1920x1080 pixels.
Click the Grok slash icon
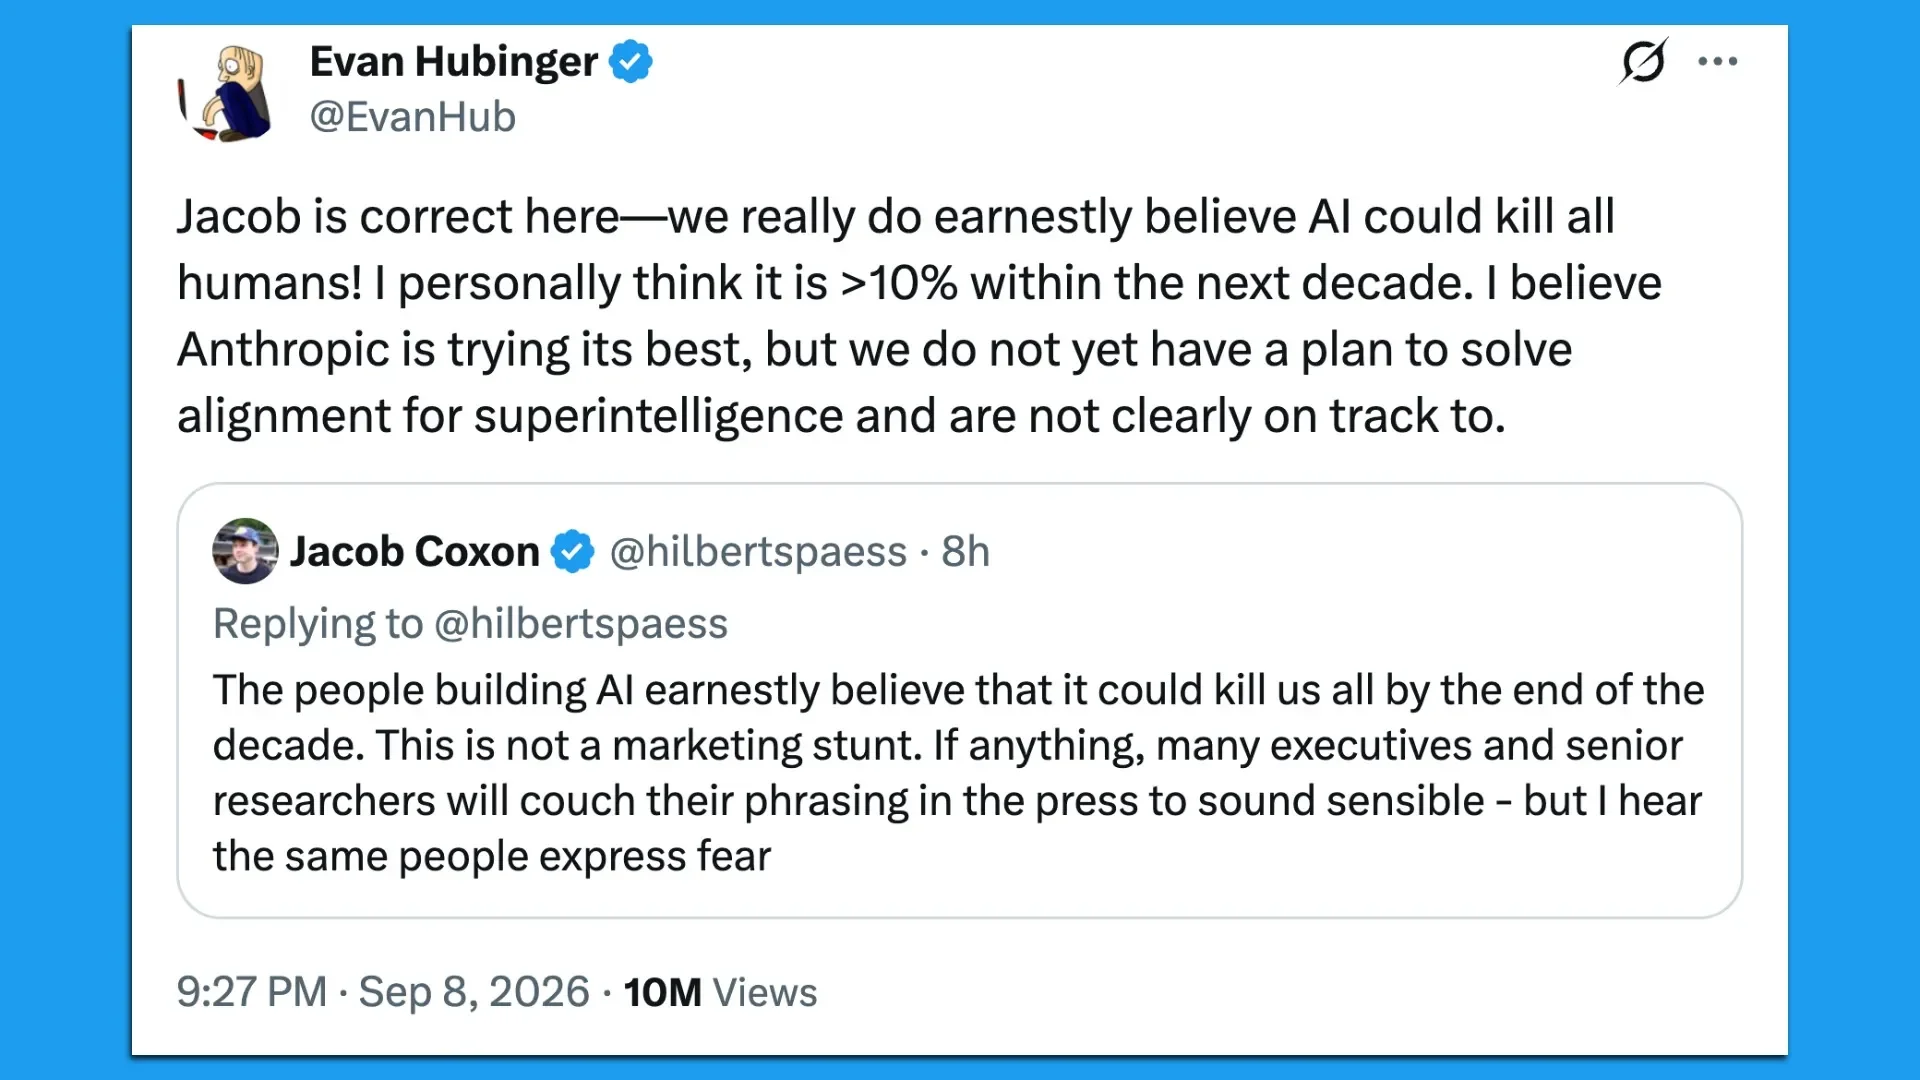tap(1643, 61)
